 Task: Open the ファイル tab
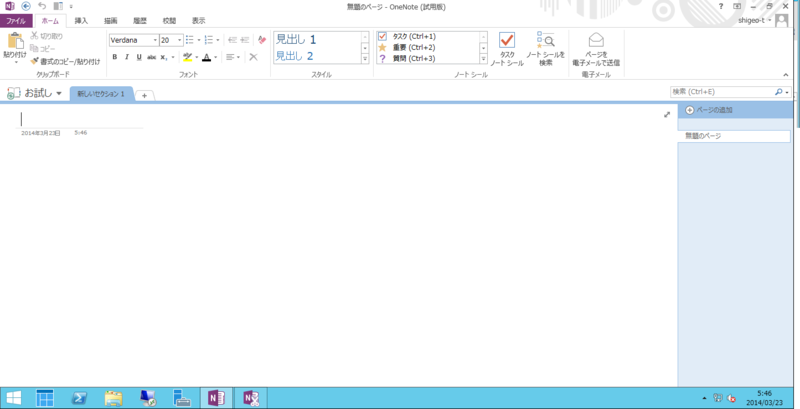(16, 21)
